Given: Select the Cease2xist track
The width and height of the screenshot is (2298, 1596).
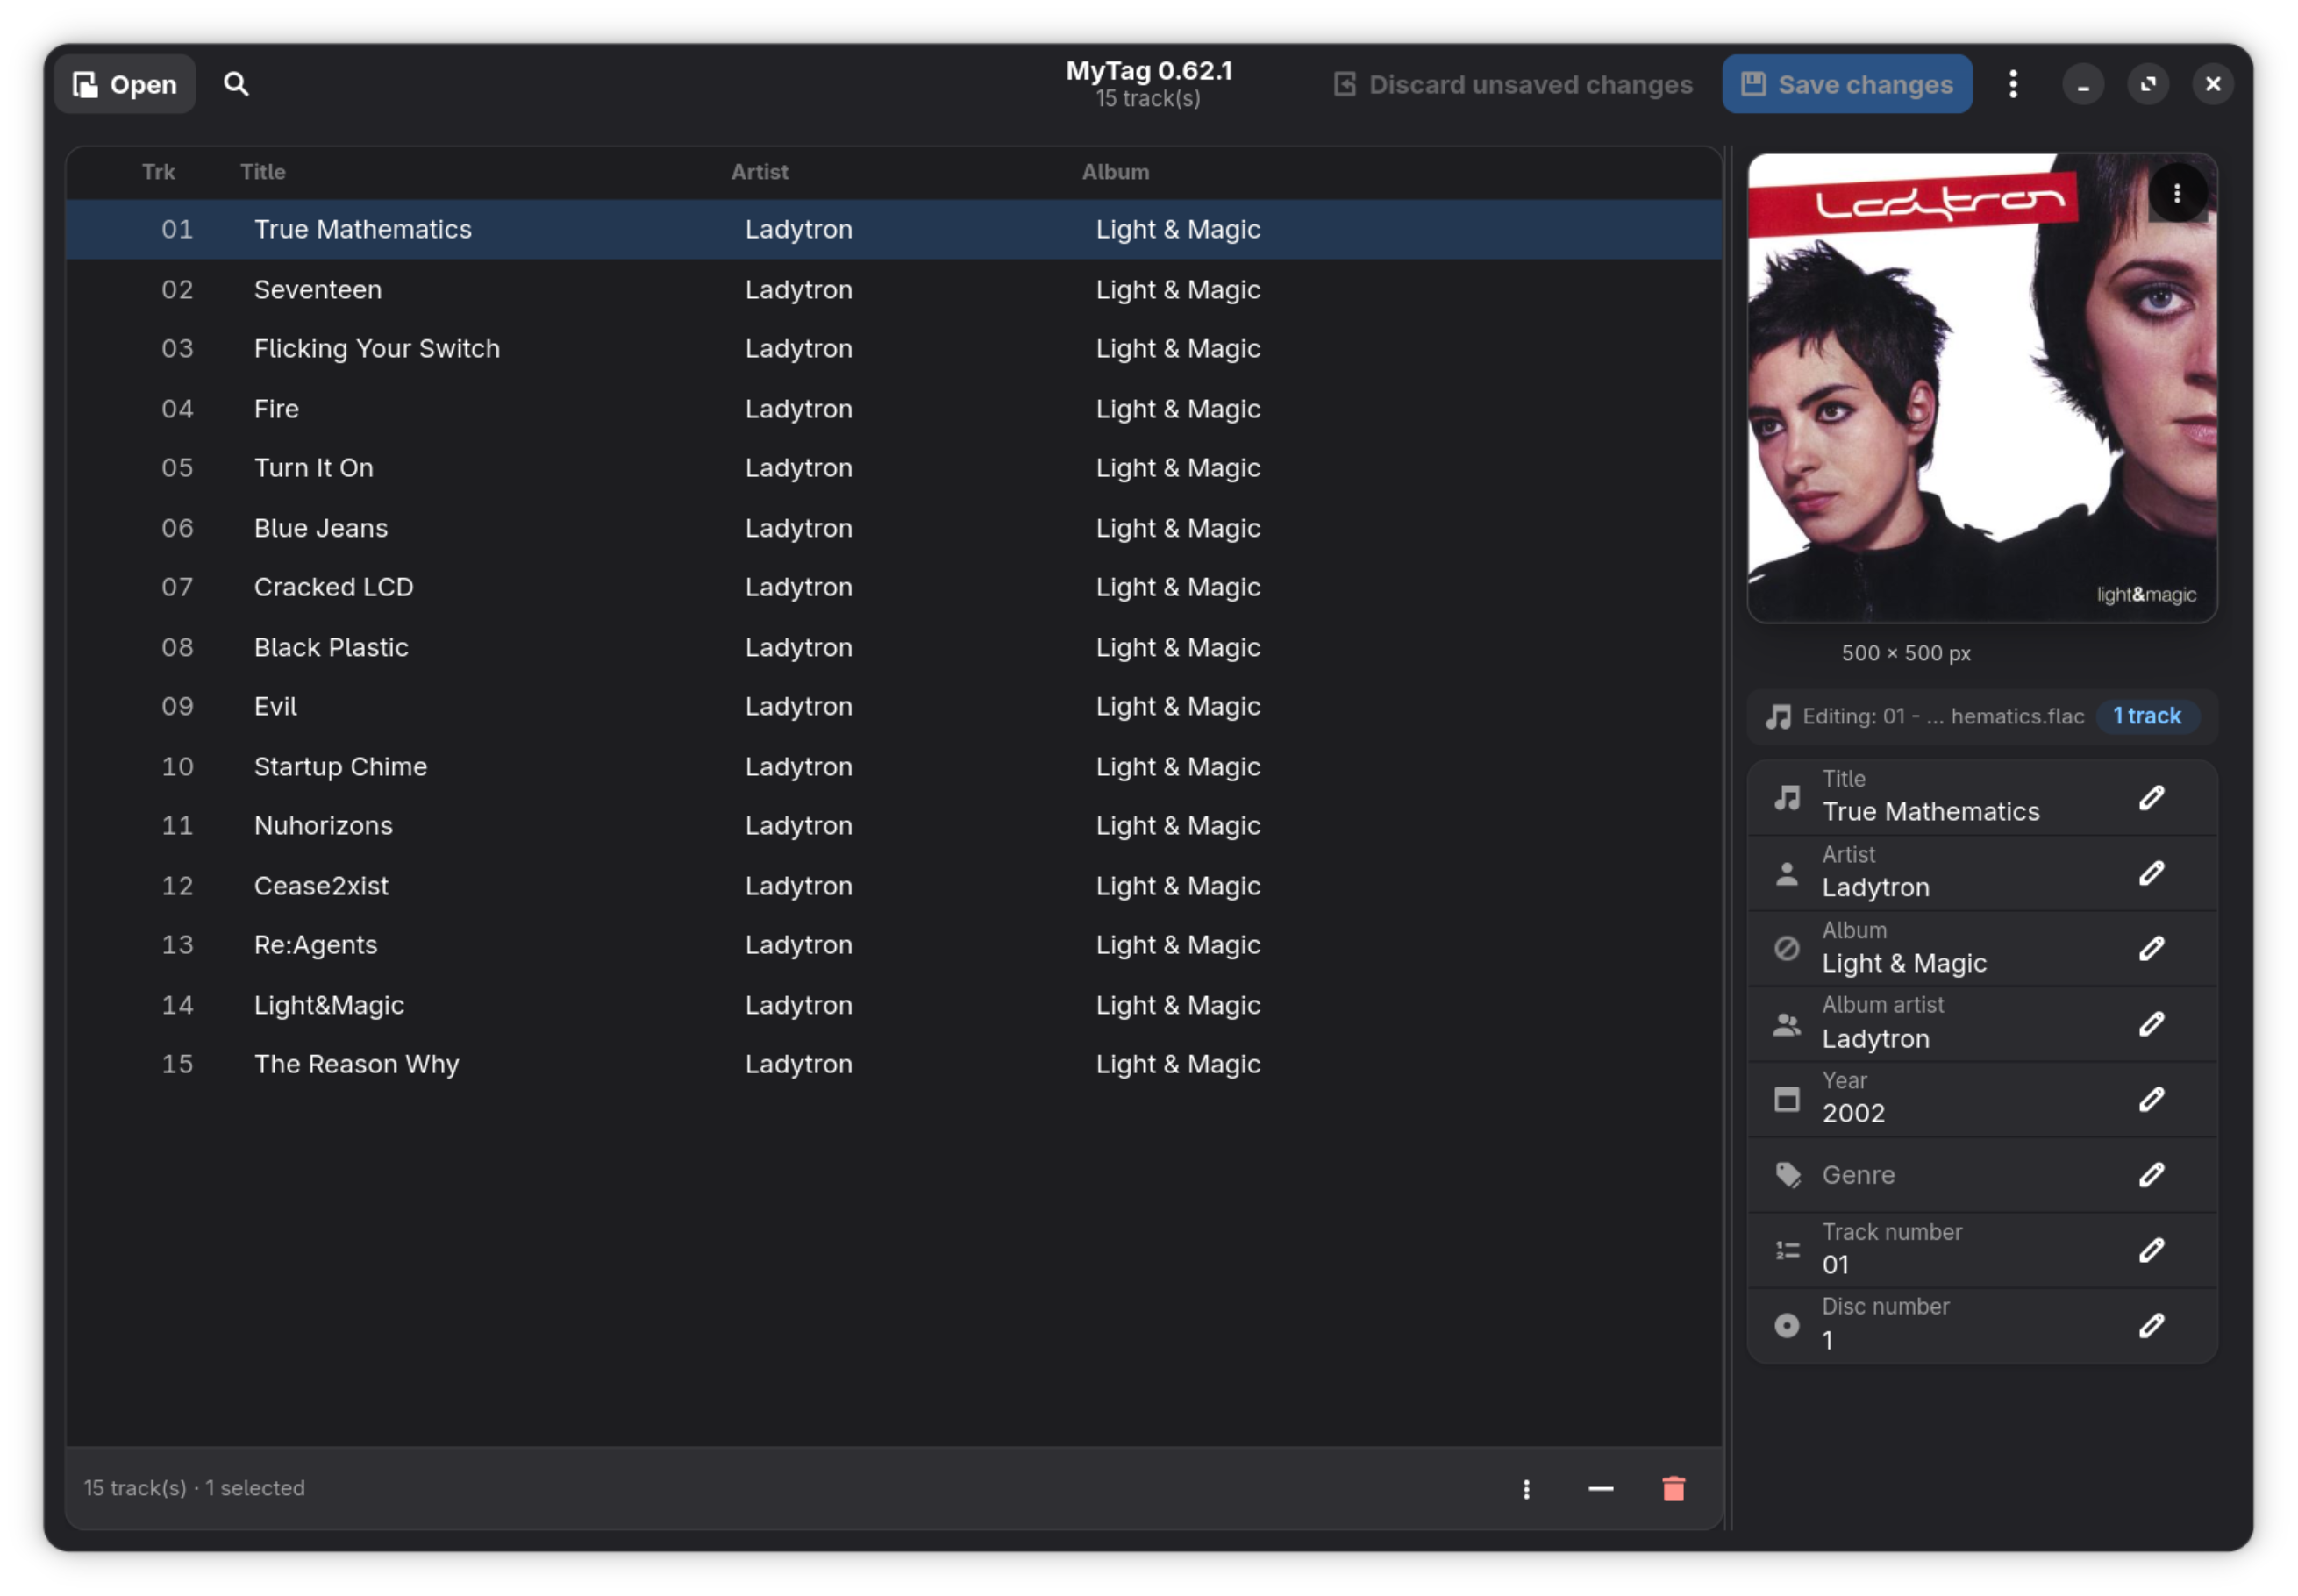Looking at the screenshot, I should pyautogui.click(x=894, y=885).
